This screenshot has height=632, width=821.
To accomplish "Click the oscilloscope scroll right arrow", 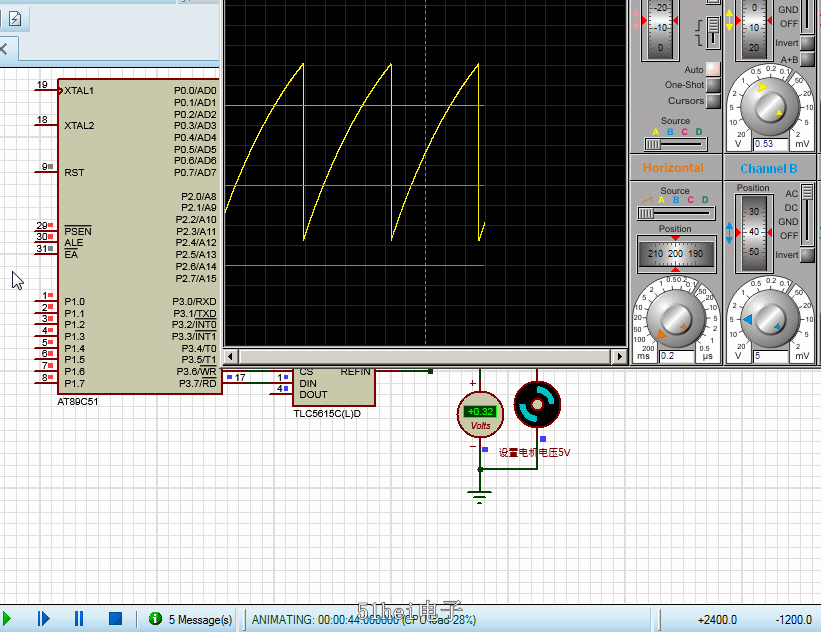I will tap(620, 357).
